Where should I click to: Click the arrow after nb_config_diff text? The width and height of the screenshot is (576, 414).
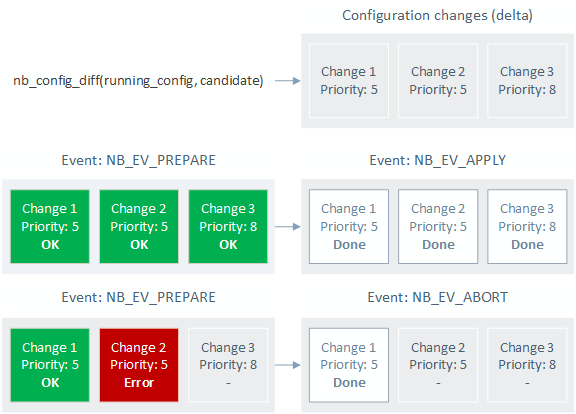tap(288, 81)
